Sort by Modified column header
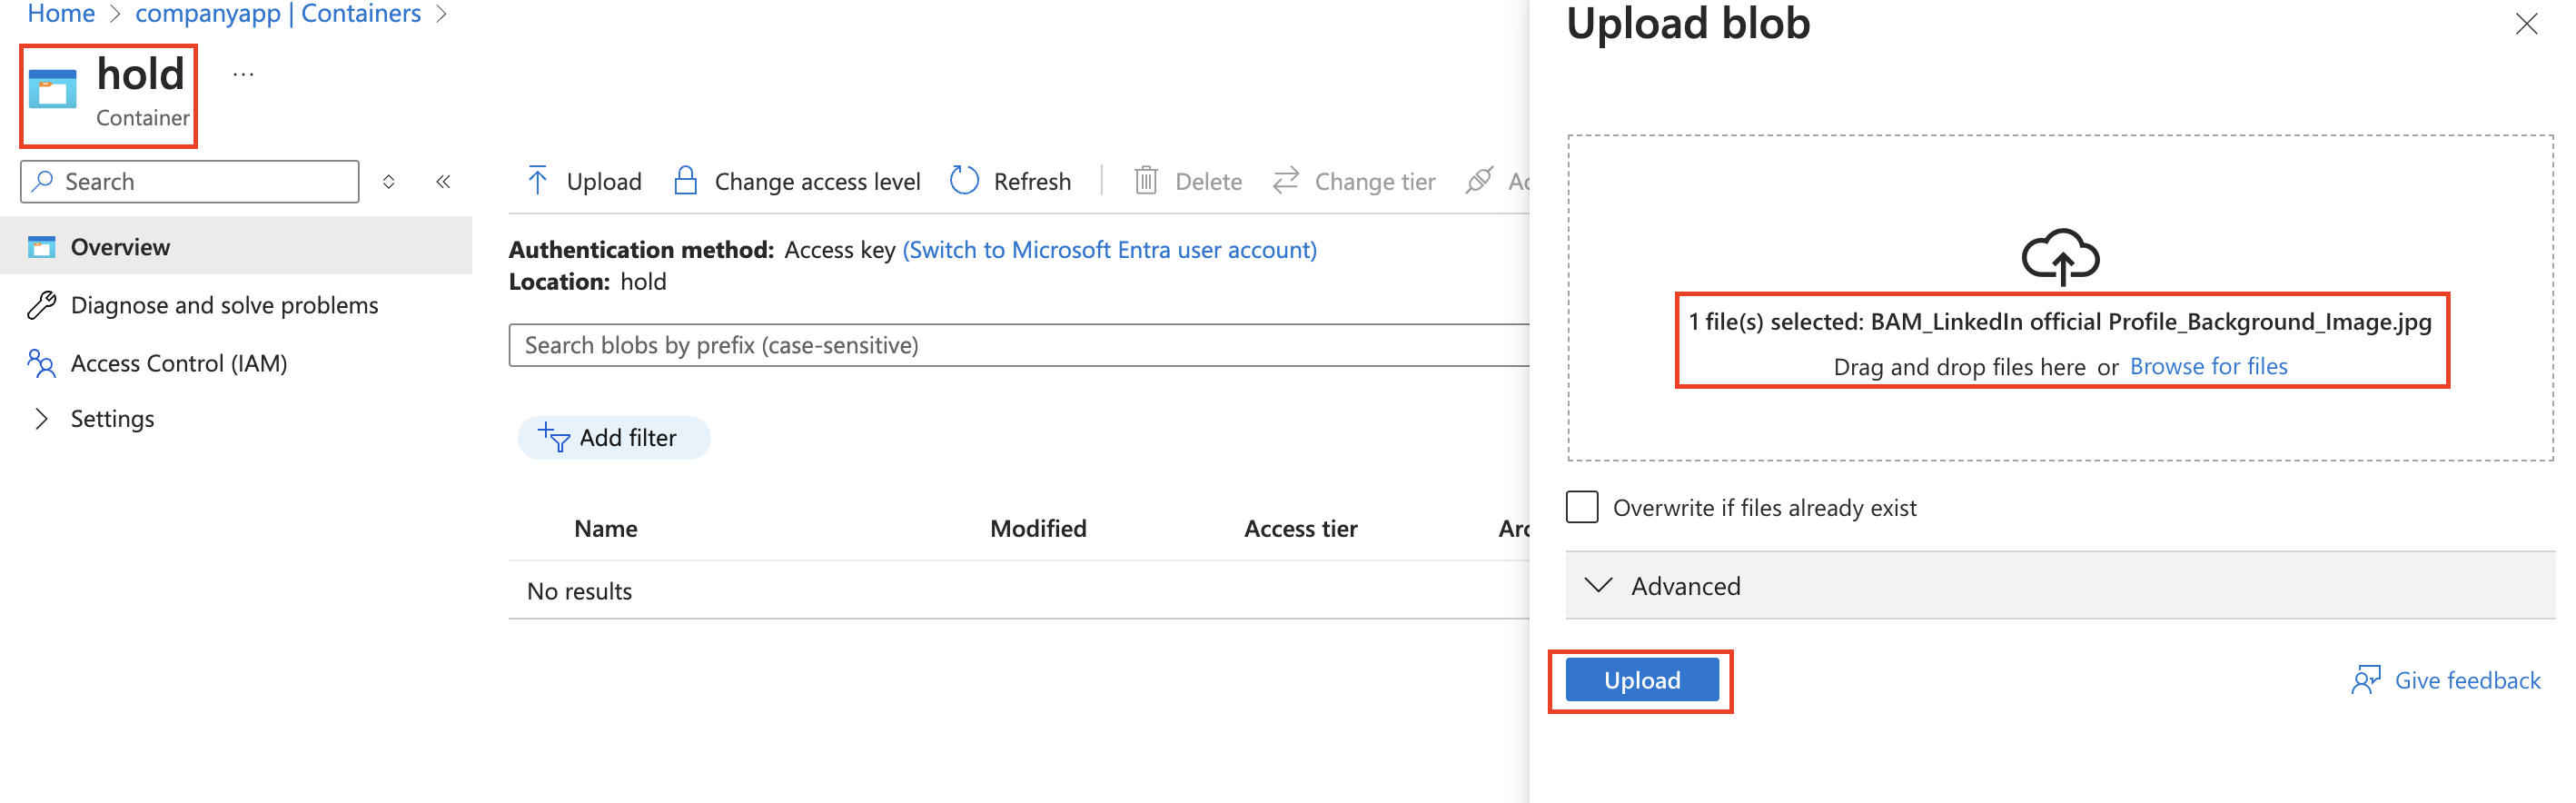This screenshot has width=2576, height=803. (x=1038, y=528)
